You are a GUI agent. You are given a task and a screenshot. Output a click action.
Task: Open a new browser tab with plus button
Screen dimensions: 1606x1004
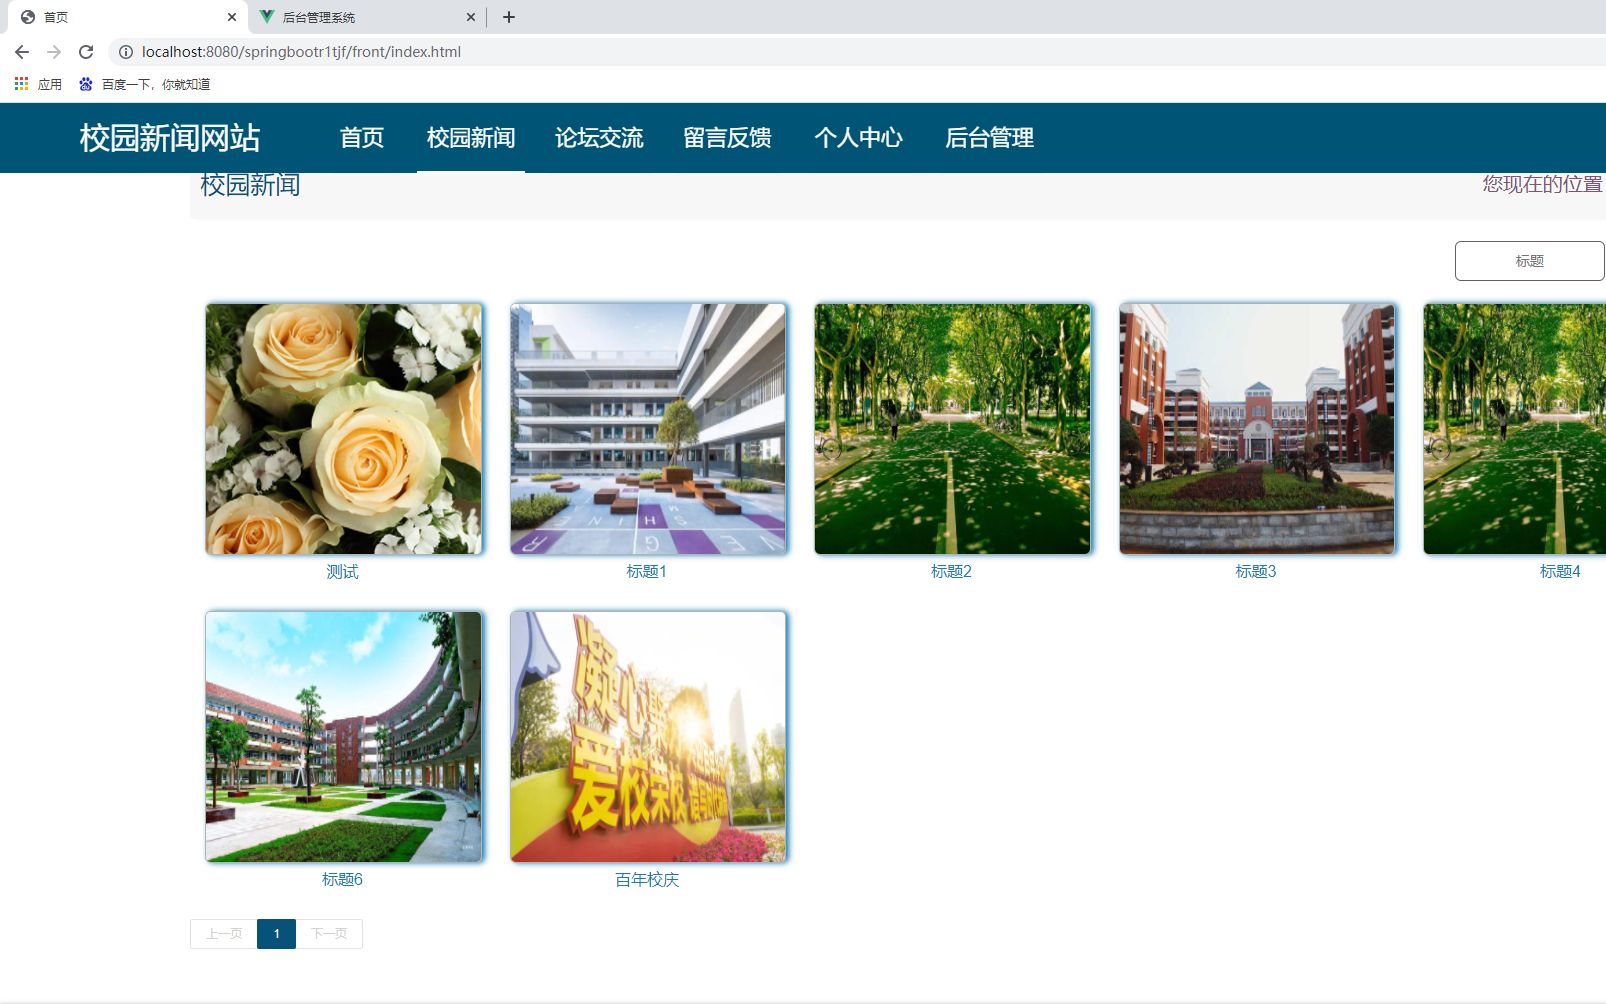click(x=509, y=17)
